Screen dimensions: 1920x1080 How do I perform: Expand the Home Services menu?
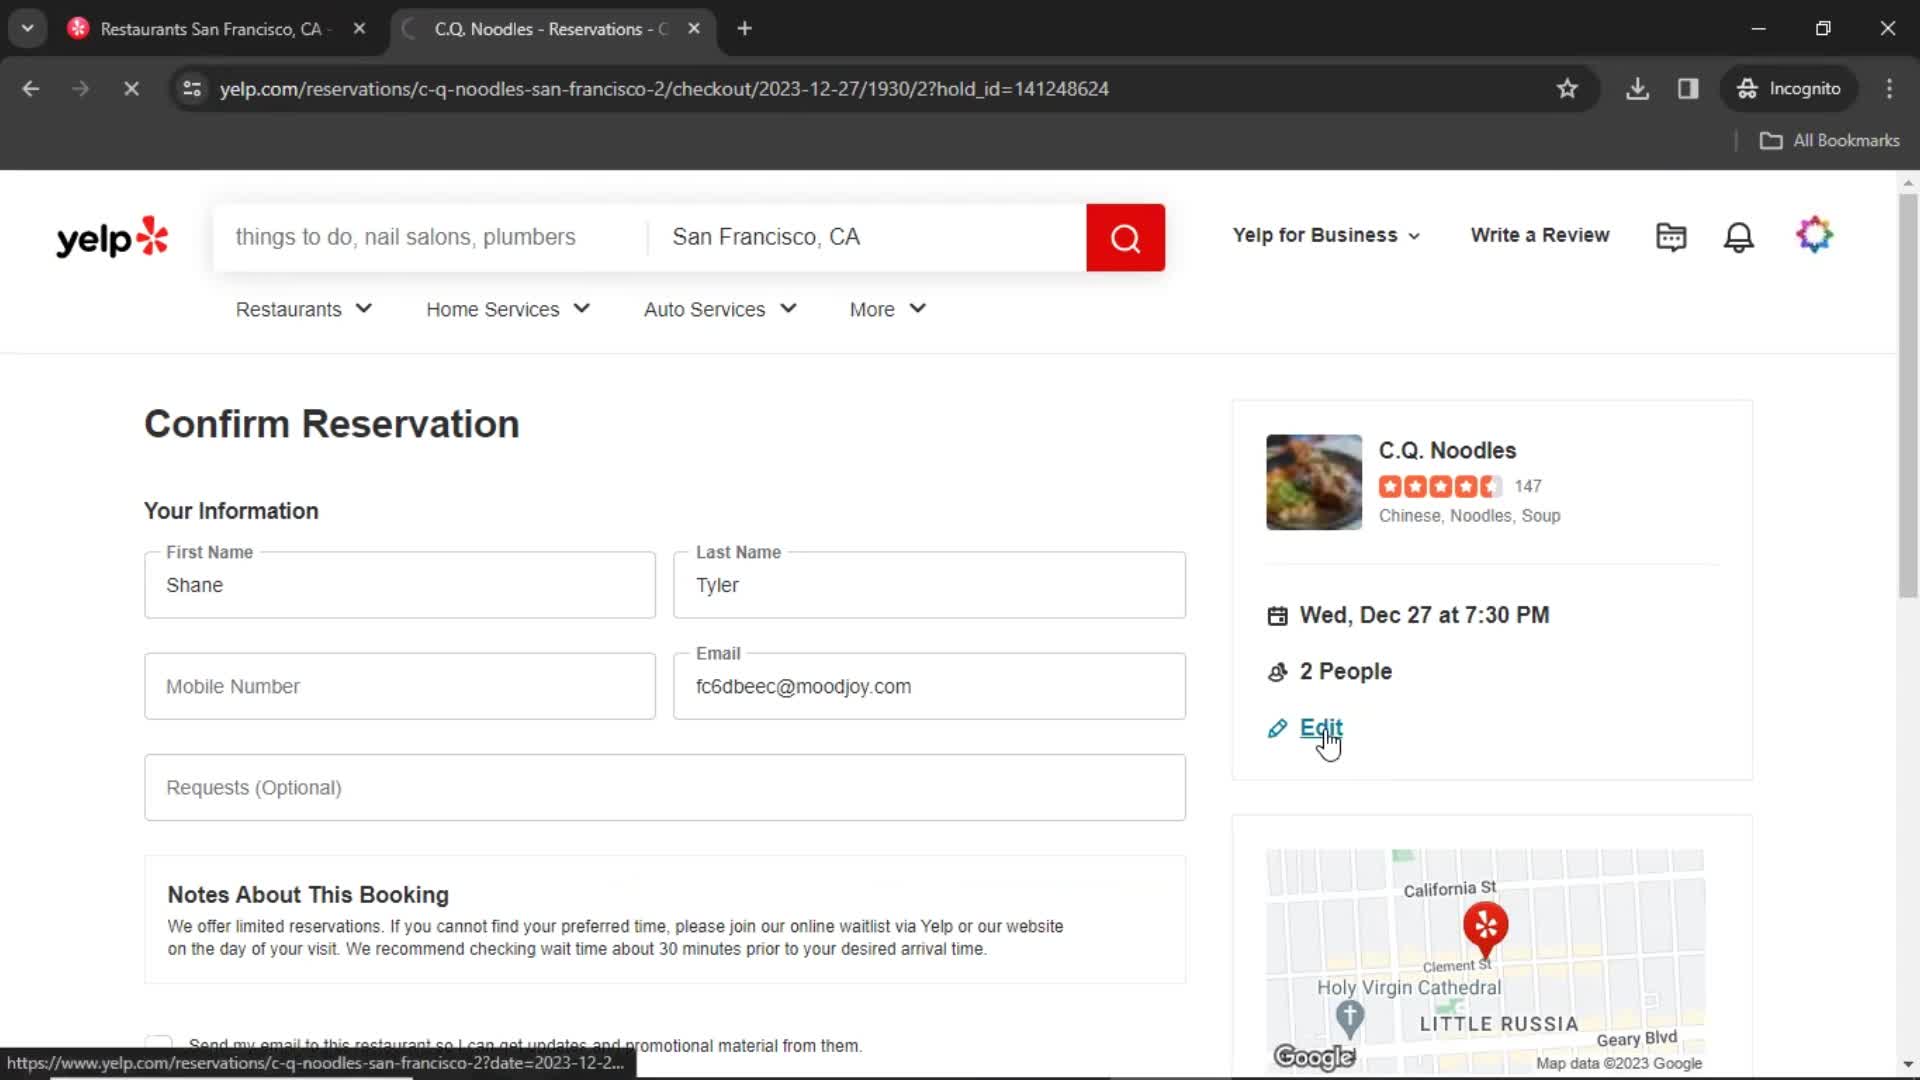pos(508,310)
